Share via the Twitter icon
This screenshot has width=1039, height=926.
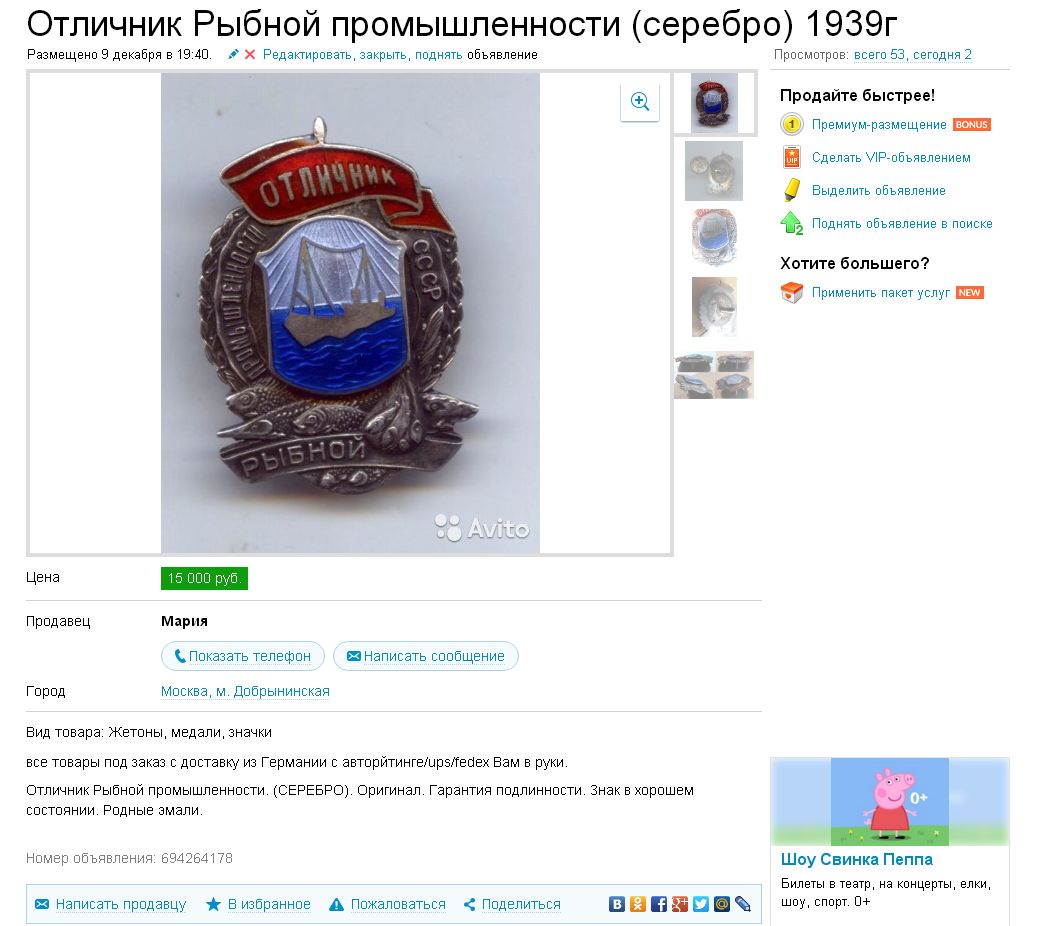tap(701, 904)
